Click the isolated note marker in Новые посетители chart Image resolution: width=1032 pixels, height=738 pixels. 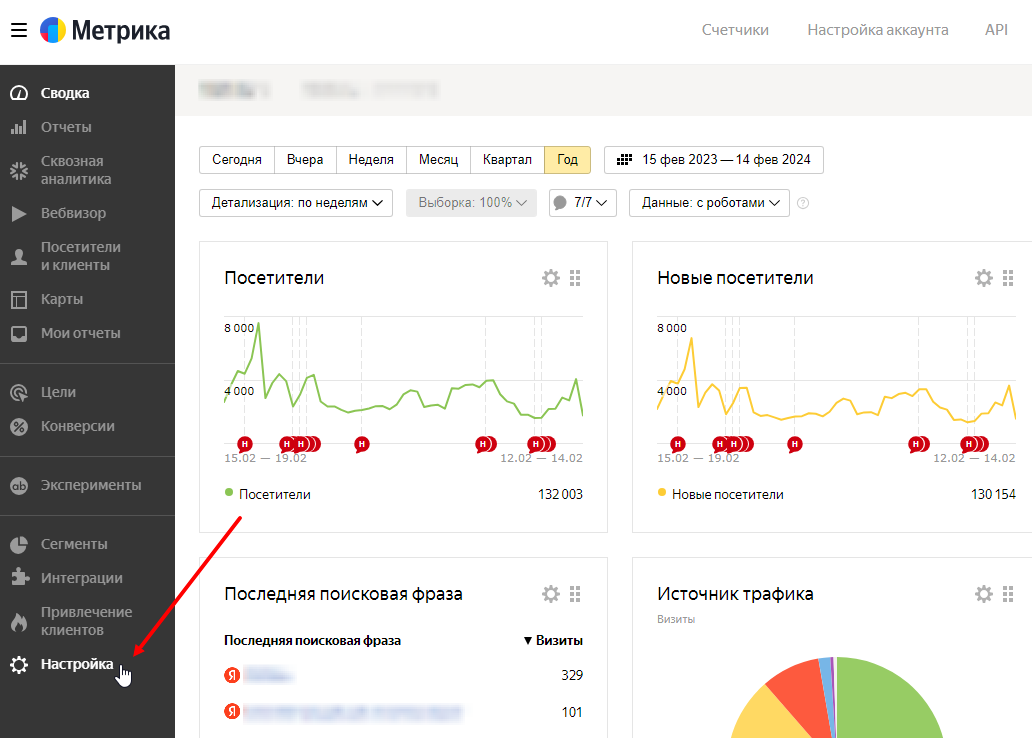click(794, 444)
